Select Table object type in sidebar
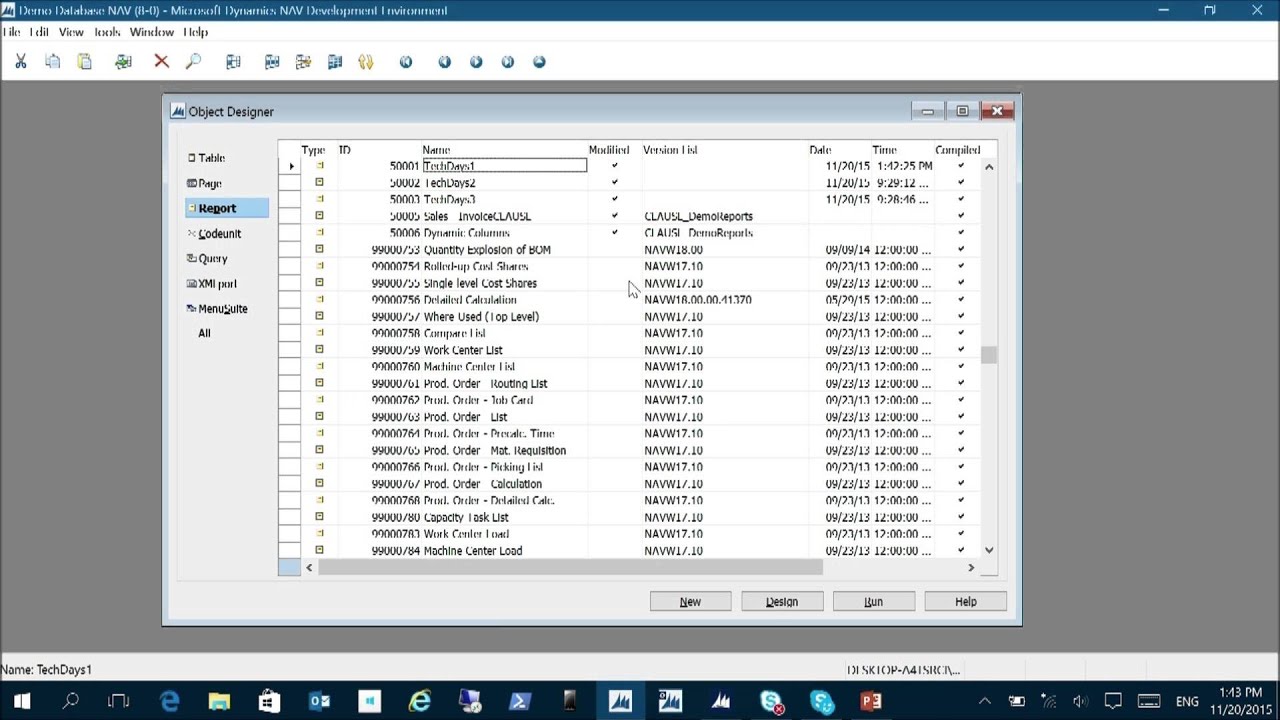 tap(211, 158)
